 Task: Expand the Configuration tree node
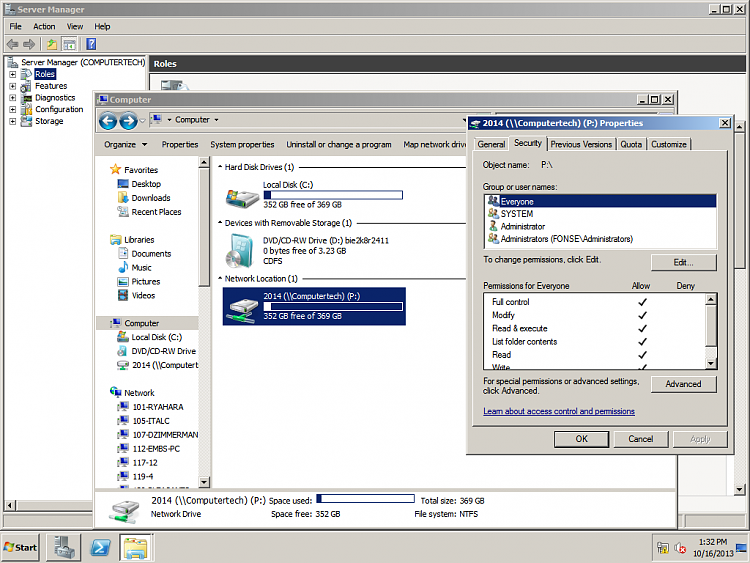[13, 110]
